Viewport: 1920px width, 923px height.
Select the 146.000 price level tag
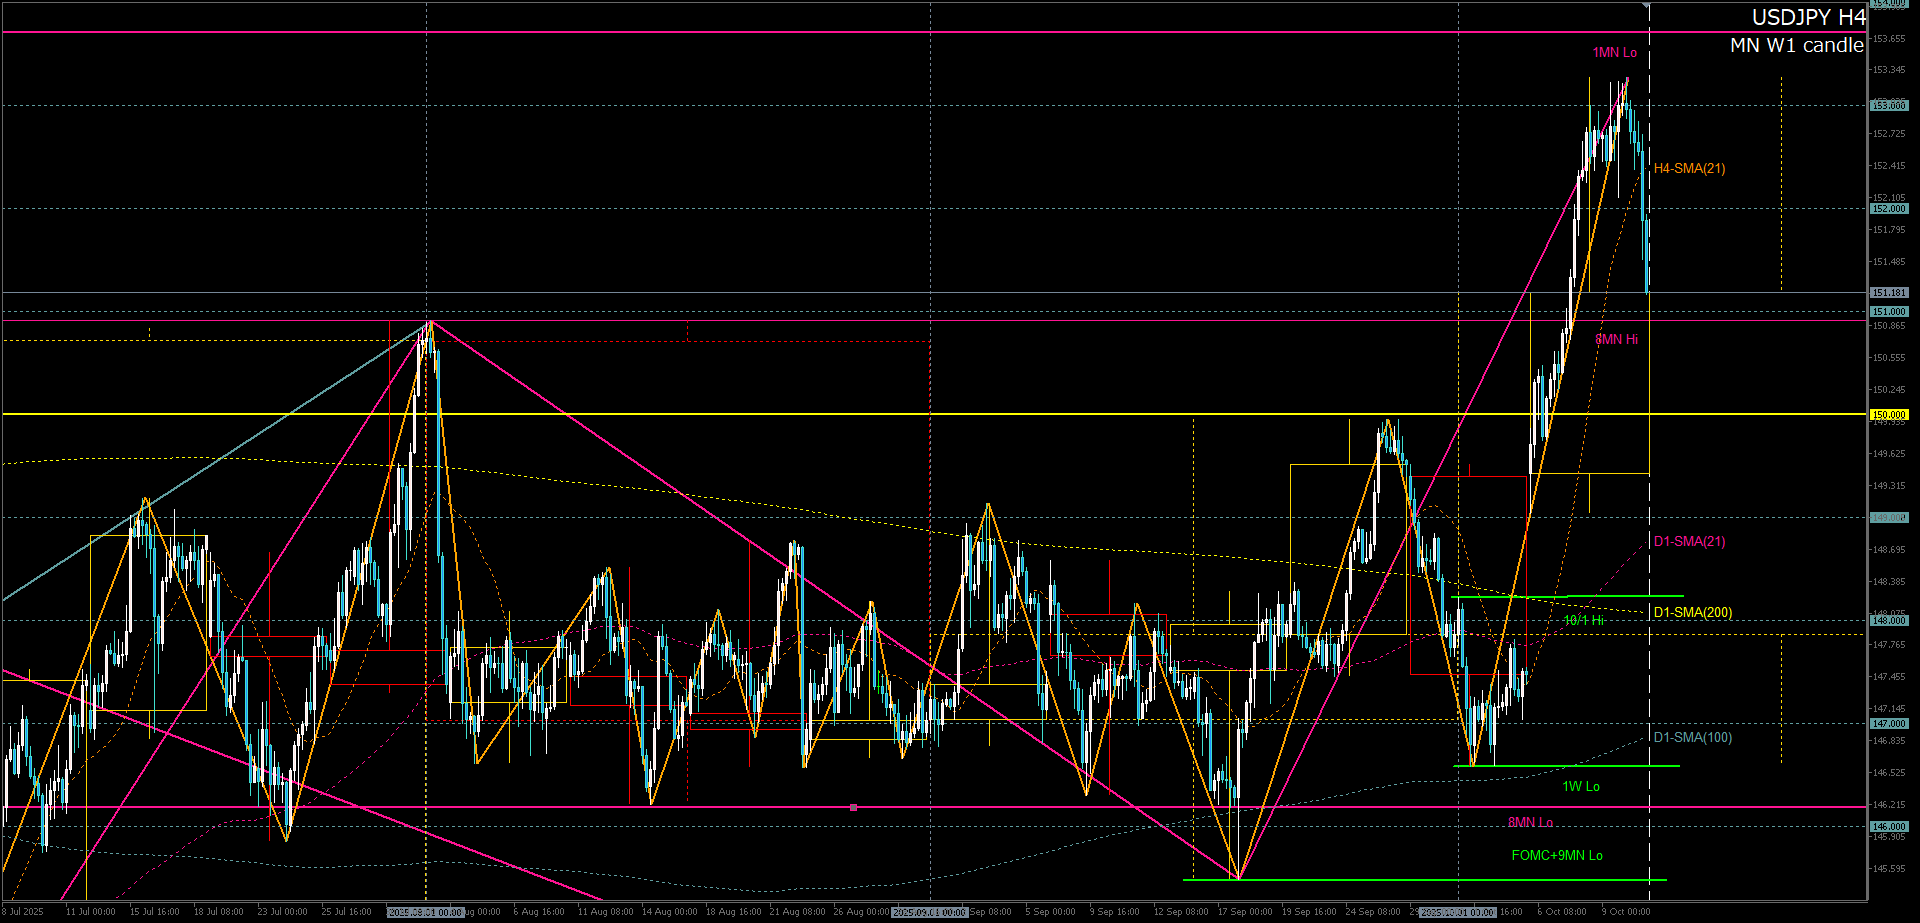click(1889, 827)
